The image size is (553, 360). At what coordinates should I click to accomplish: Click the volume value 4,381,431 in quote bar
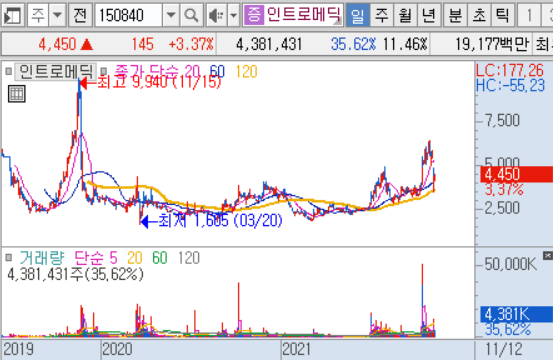(269, 44)
